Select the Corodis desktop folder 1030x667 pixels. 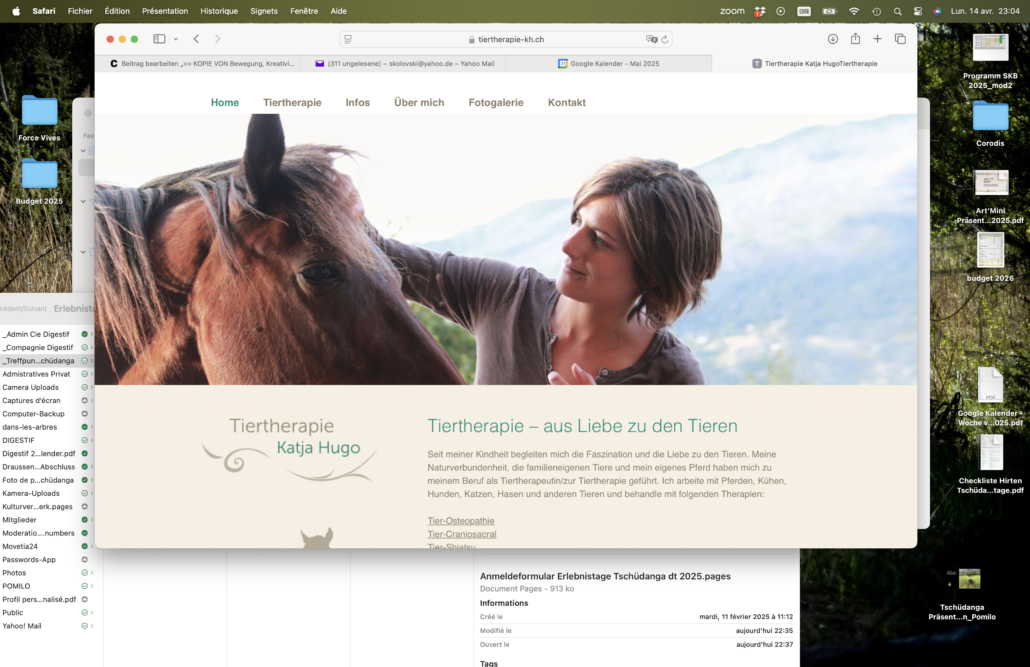990,124
